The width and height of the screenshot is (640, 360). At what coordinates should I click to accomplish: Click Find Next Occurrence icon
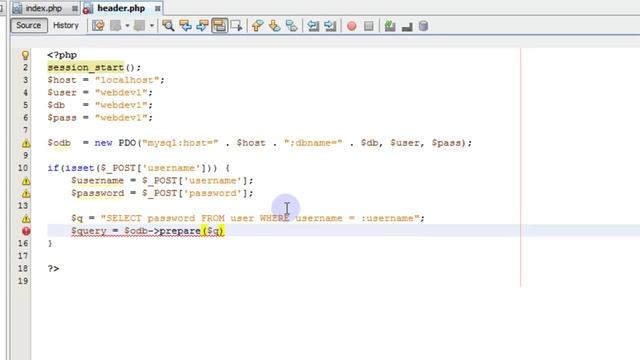click(x=202, y=26)
